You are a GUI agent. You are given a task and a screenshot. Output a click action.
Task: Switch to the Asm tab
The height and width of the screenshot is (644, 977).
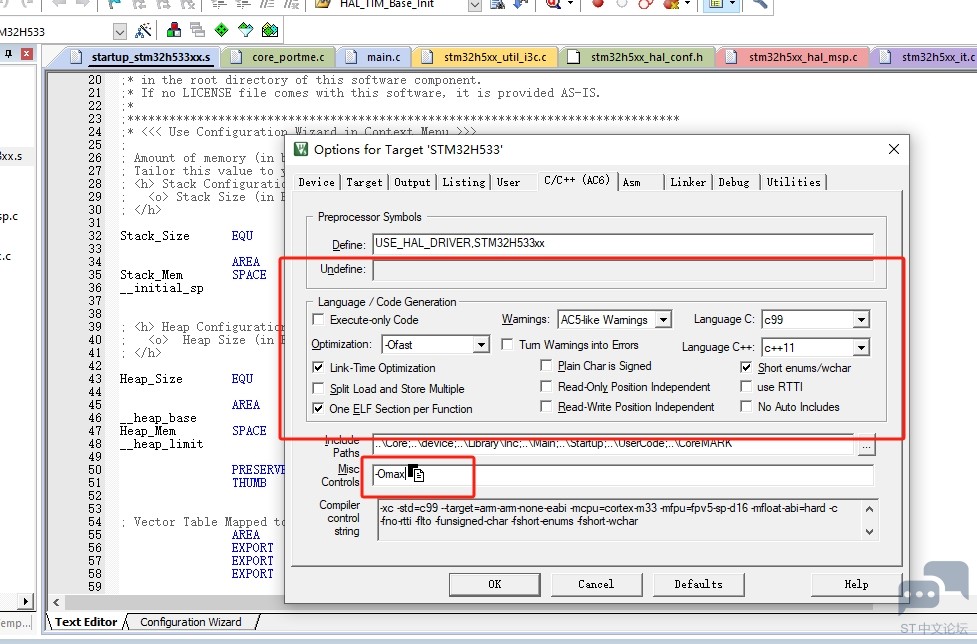point(631,182)
